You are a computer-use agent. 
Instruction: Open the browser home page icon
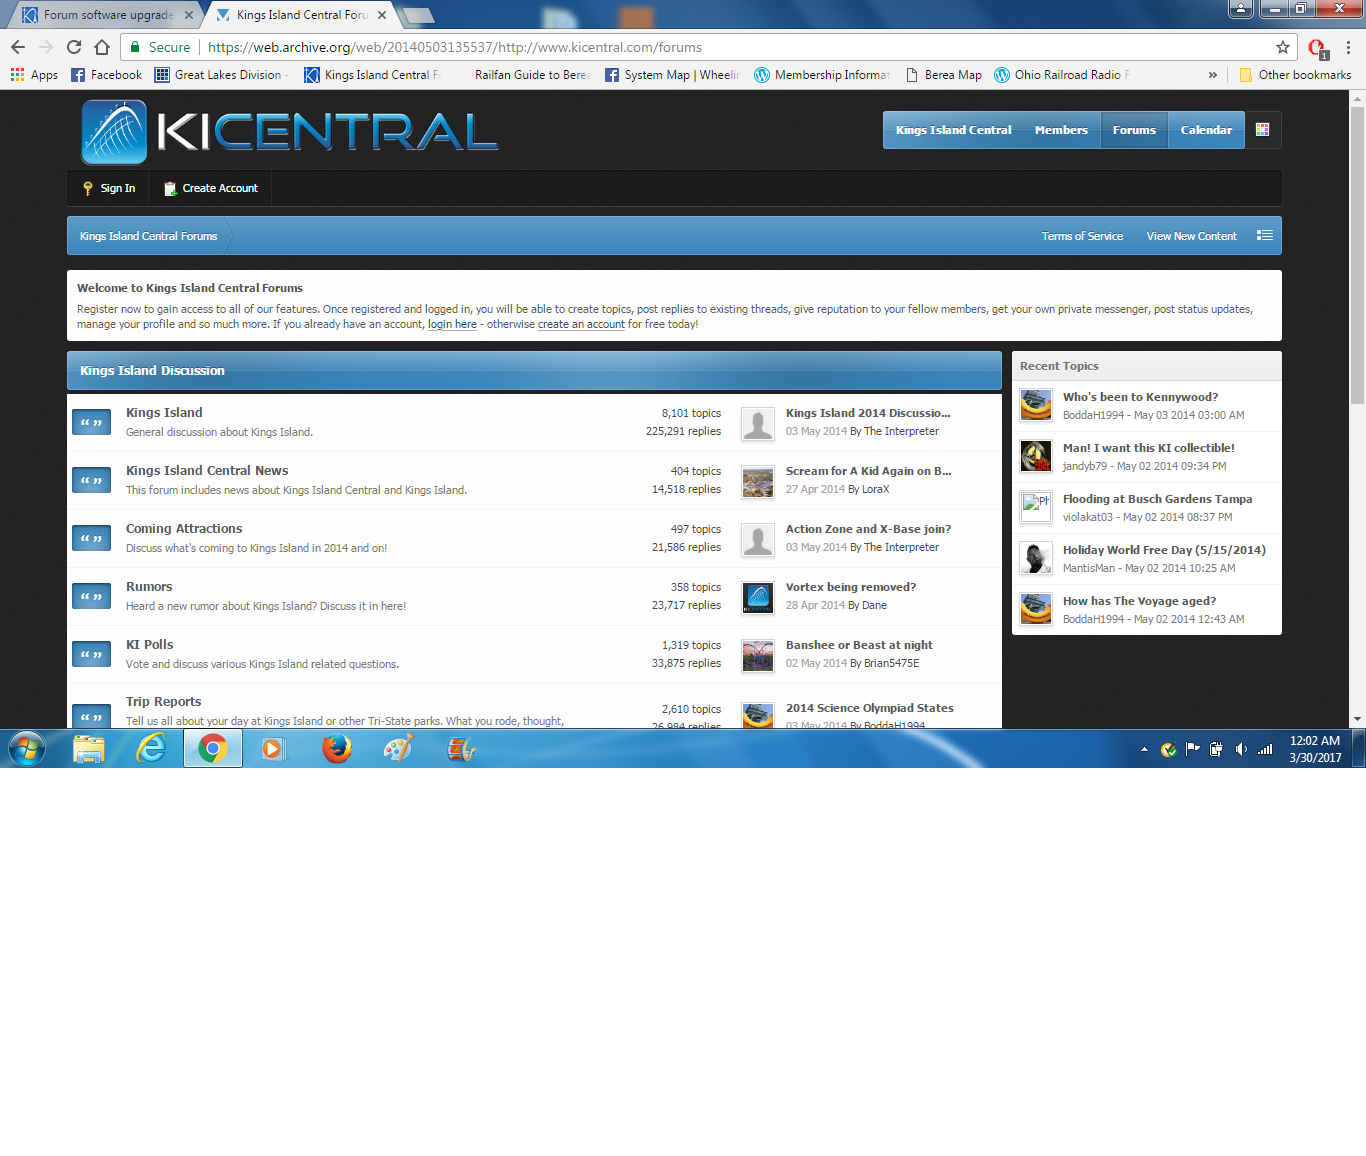click(102, 47)
